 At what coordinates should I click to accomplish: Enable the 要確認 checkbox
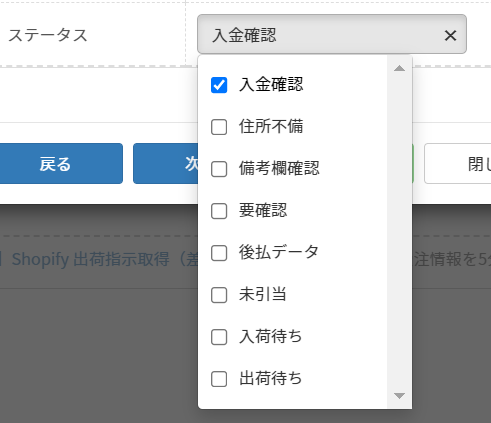pos(219,211)
